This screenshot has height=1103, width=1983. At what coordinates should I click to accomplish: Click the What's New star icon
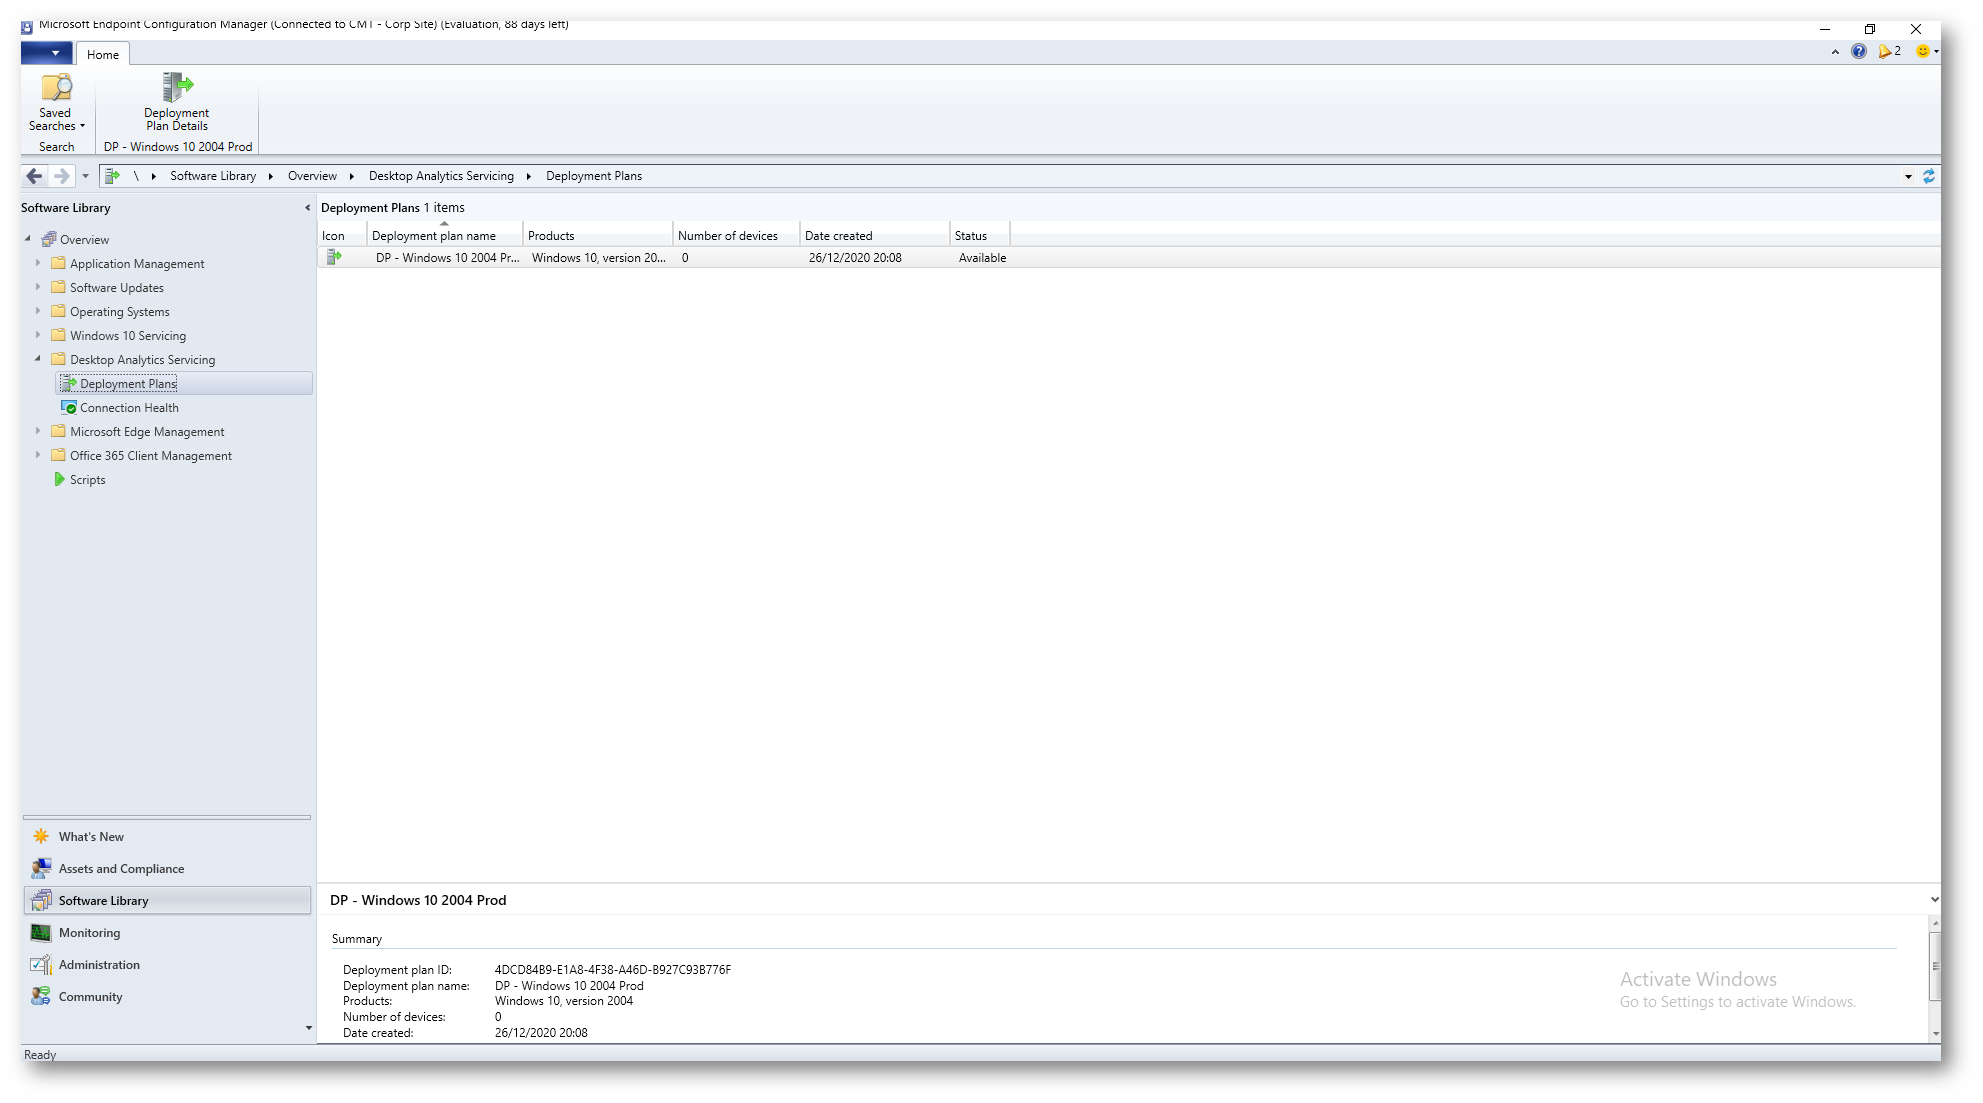pos(41,837)
